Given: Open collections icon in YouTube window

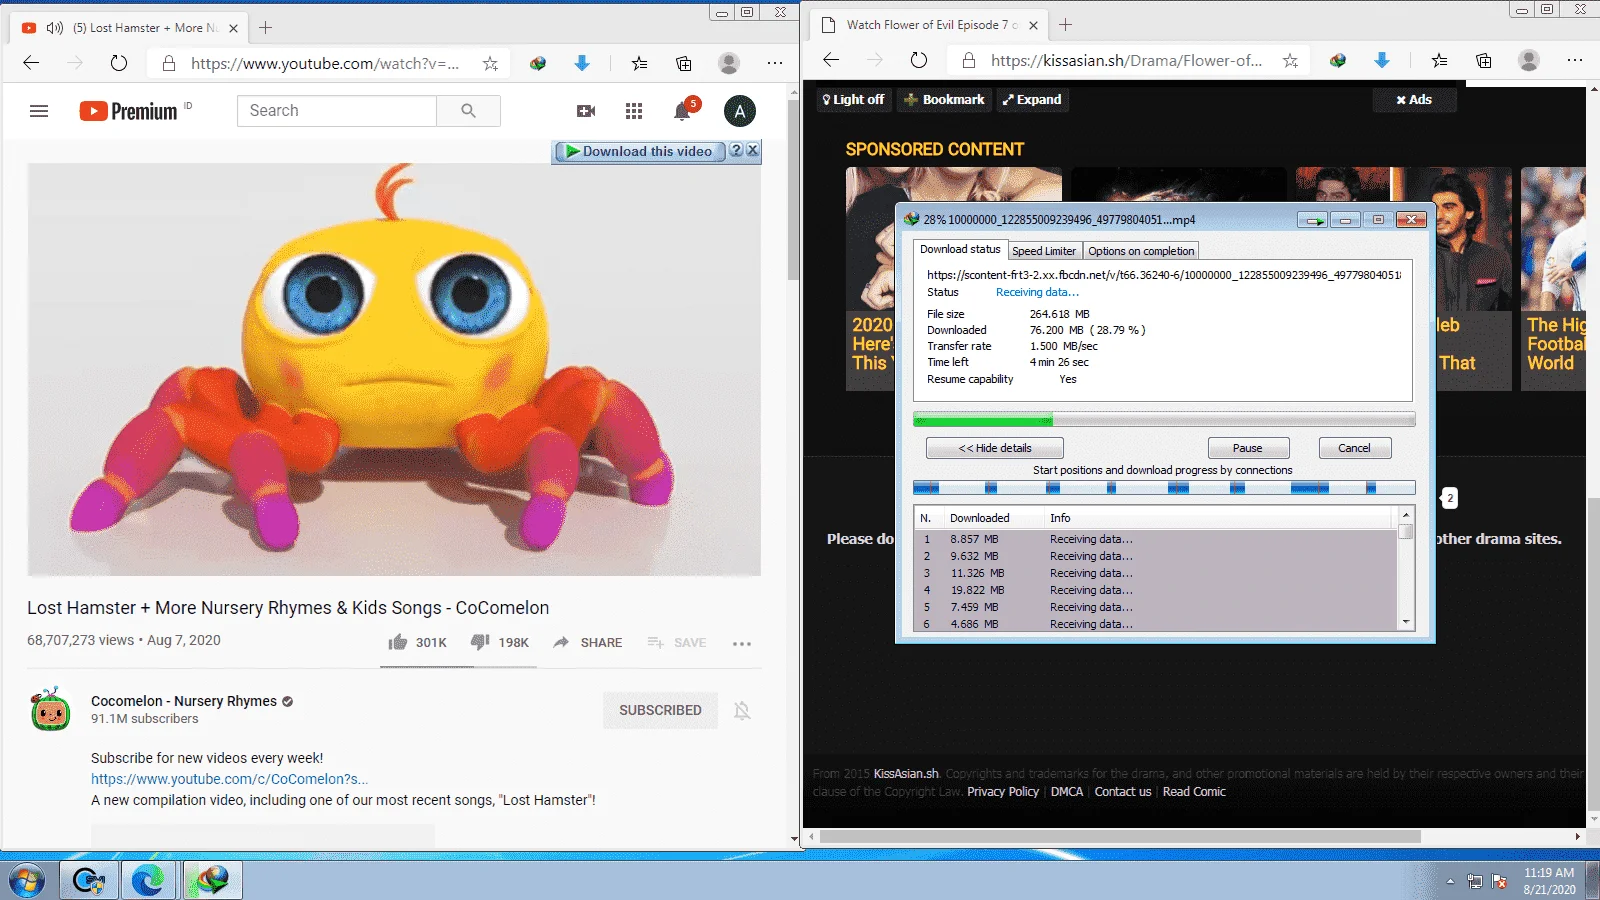Looking at the screenshot, I should point(684,63).
